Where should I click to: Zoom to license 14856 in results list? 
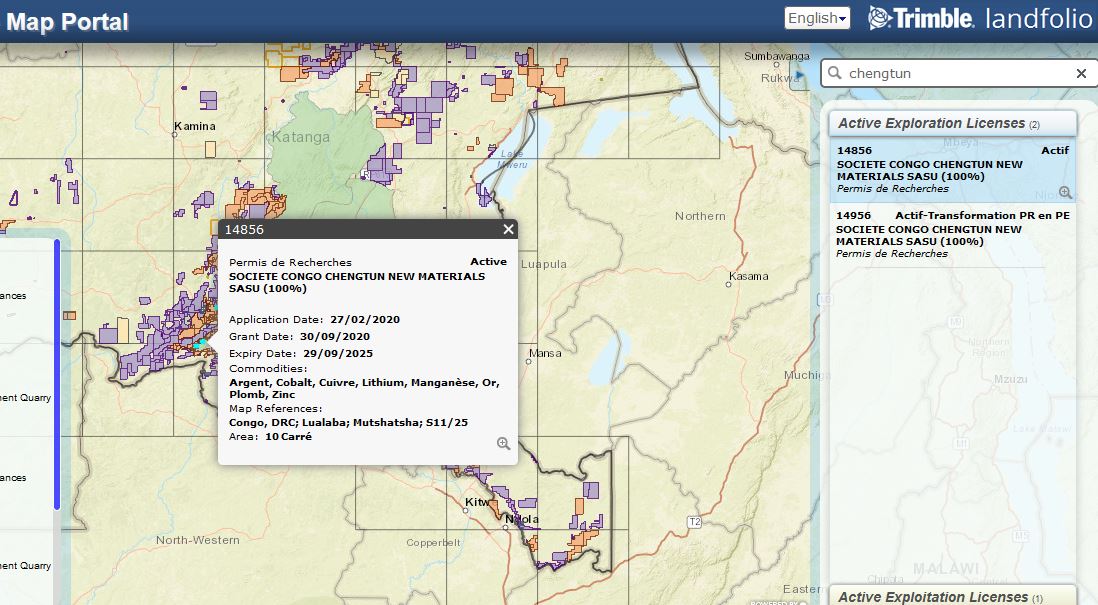[1065, 192]
